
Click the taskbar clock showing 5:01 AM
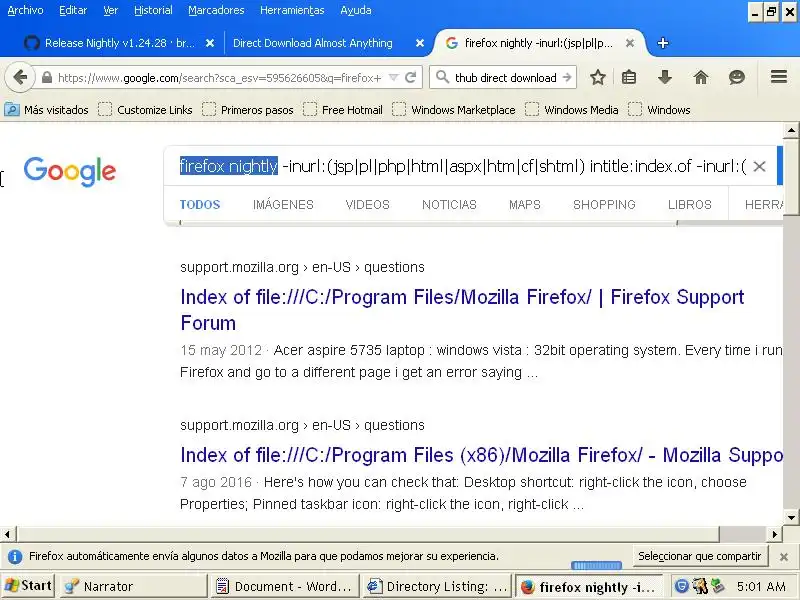(x=761, y=586)
